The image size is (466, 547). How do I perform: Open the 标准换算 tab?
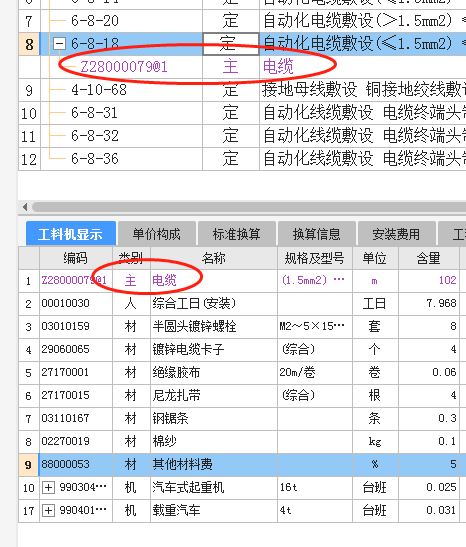point(237,233)
